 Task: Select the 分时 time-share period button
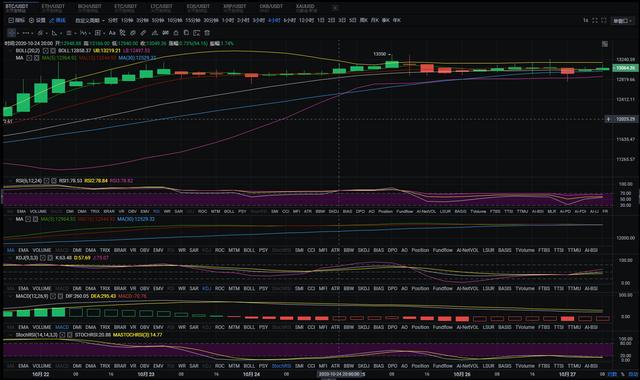[x=113, y=20]
